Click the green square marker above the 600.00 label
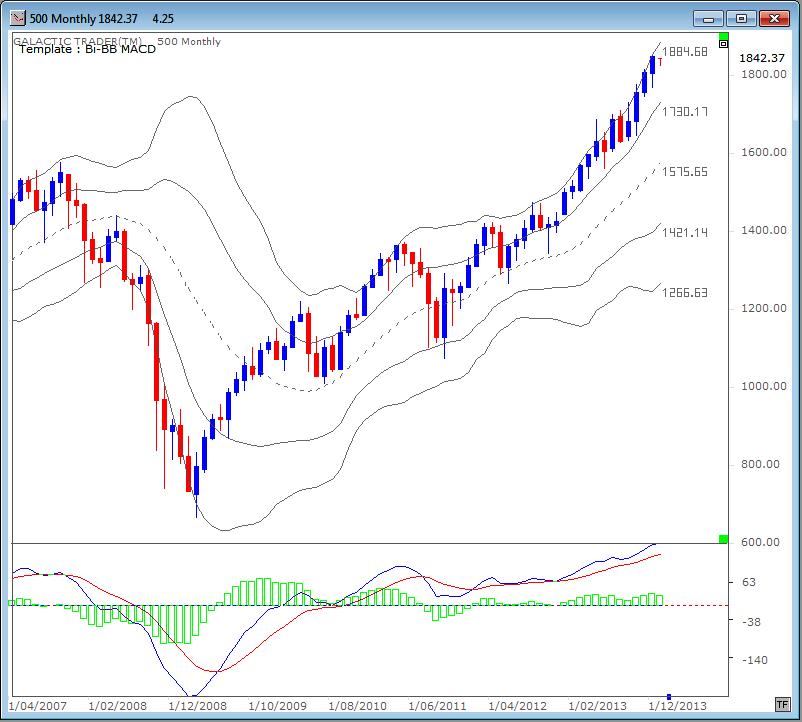This screenshot has width=802, height=722. (x=723, y=539)
